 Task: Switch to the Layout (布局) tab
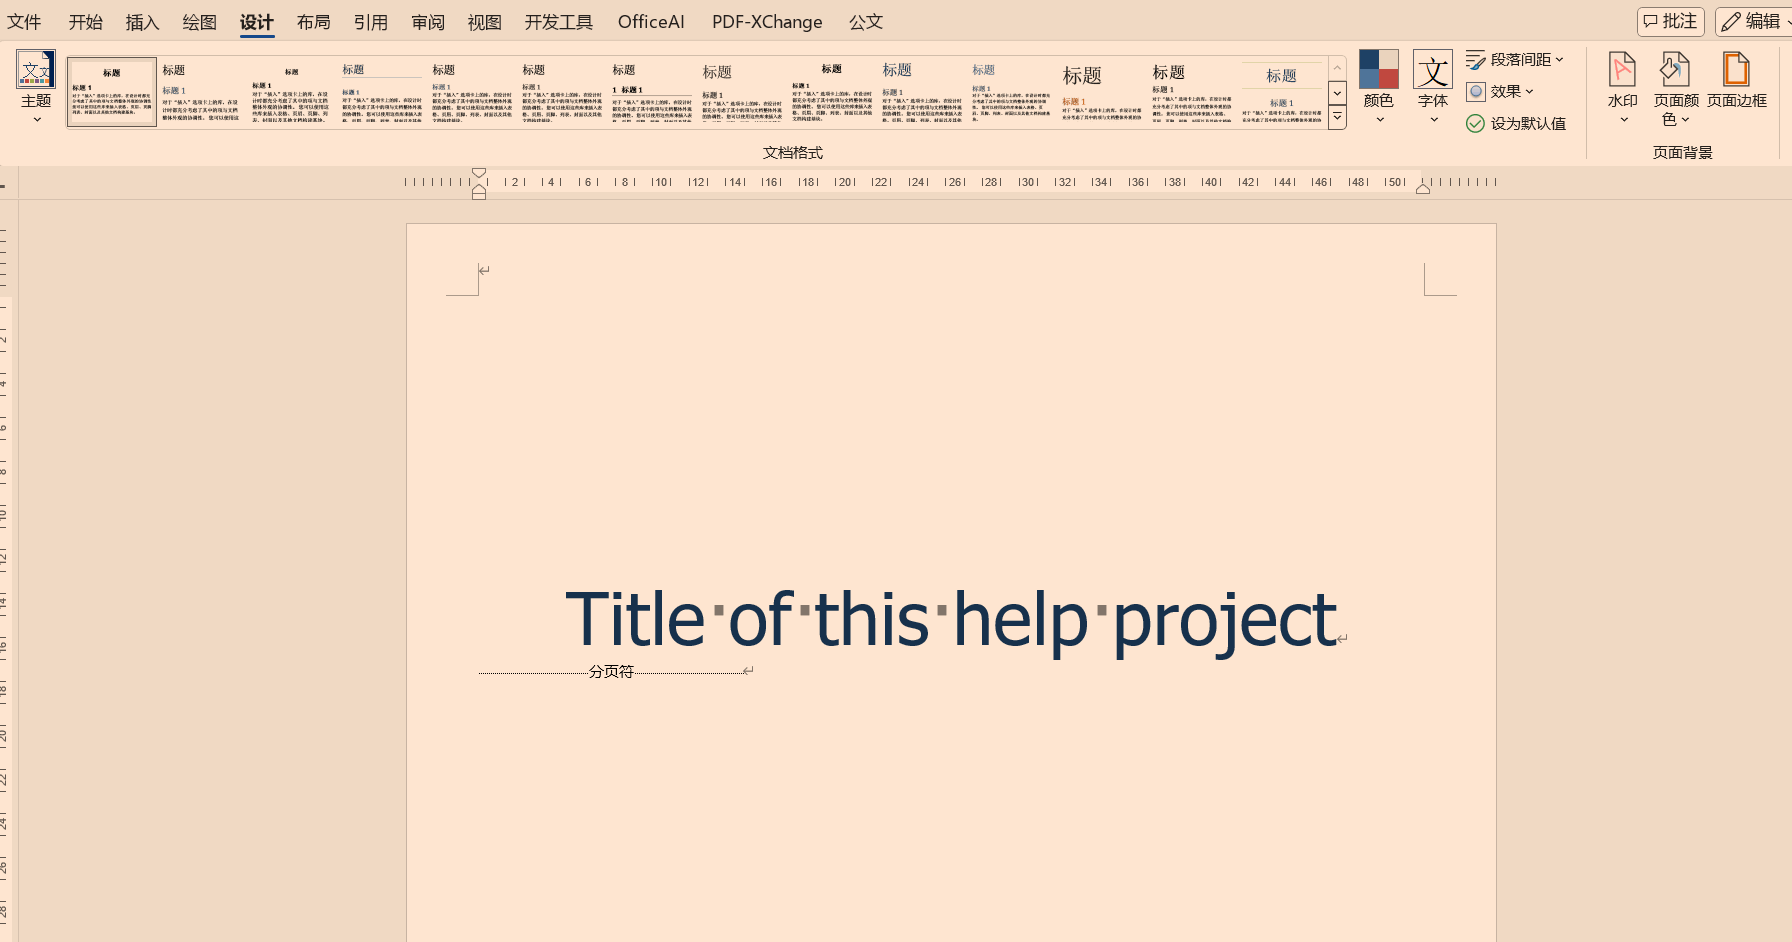313,22
